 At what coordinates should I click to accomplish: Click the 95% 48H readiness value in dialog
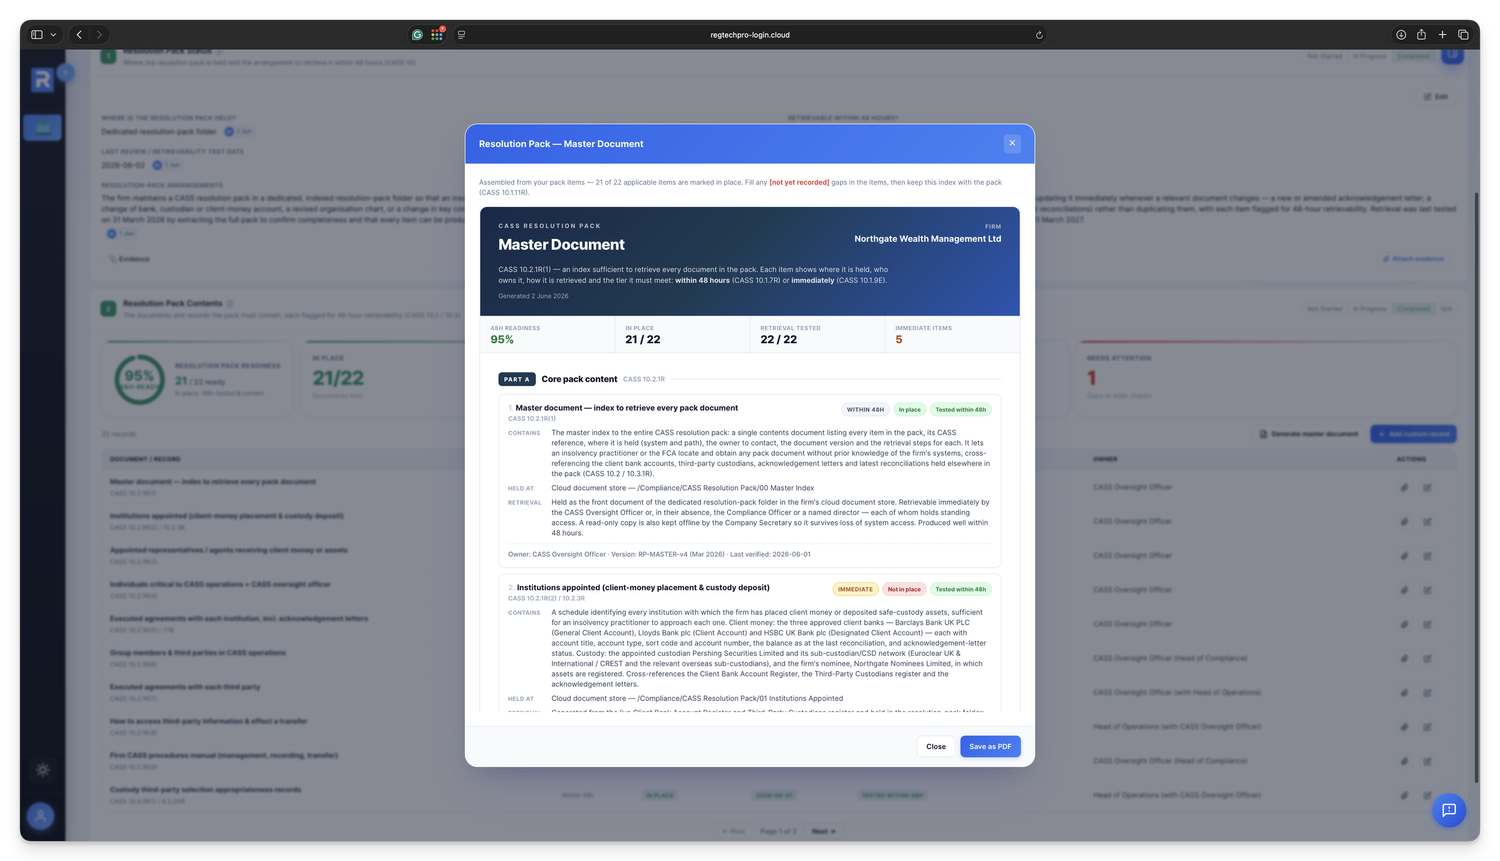tap(502, 340)
